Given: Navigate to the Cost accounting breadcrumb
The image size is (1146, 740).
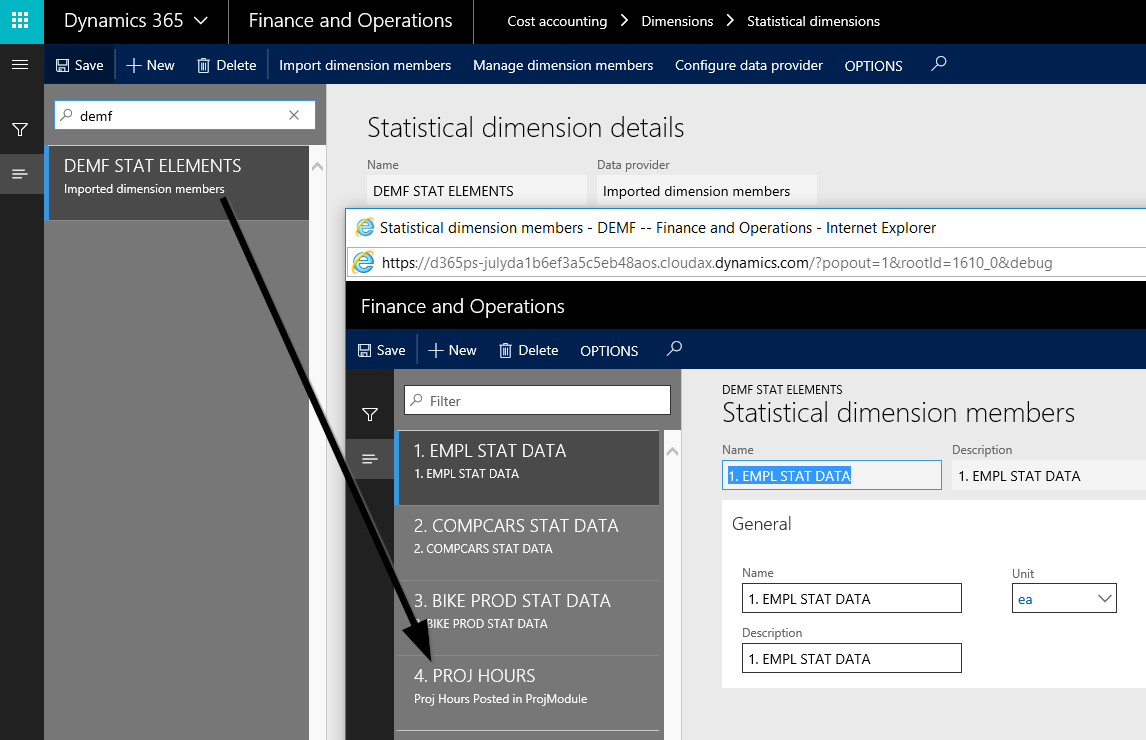Looking at the screenshot, I should pos(557,21).
